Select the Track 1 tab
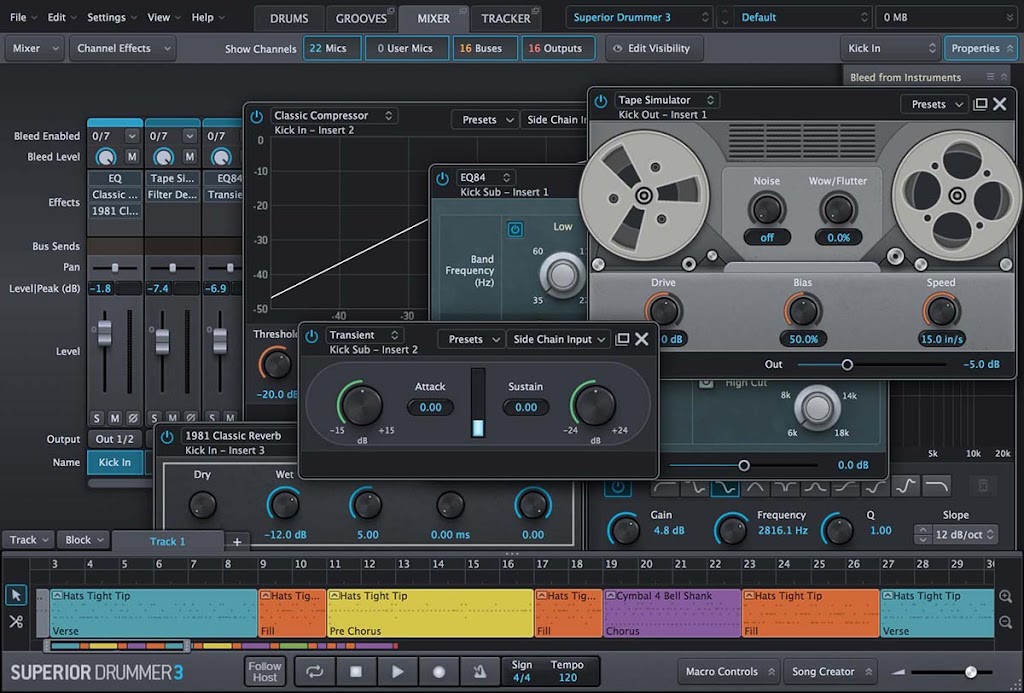The image size is (1024, 693). (x=168, y=541)
